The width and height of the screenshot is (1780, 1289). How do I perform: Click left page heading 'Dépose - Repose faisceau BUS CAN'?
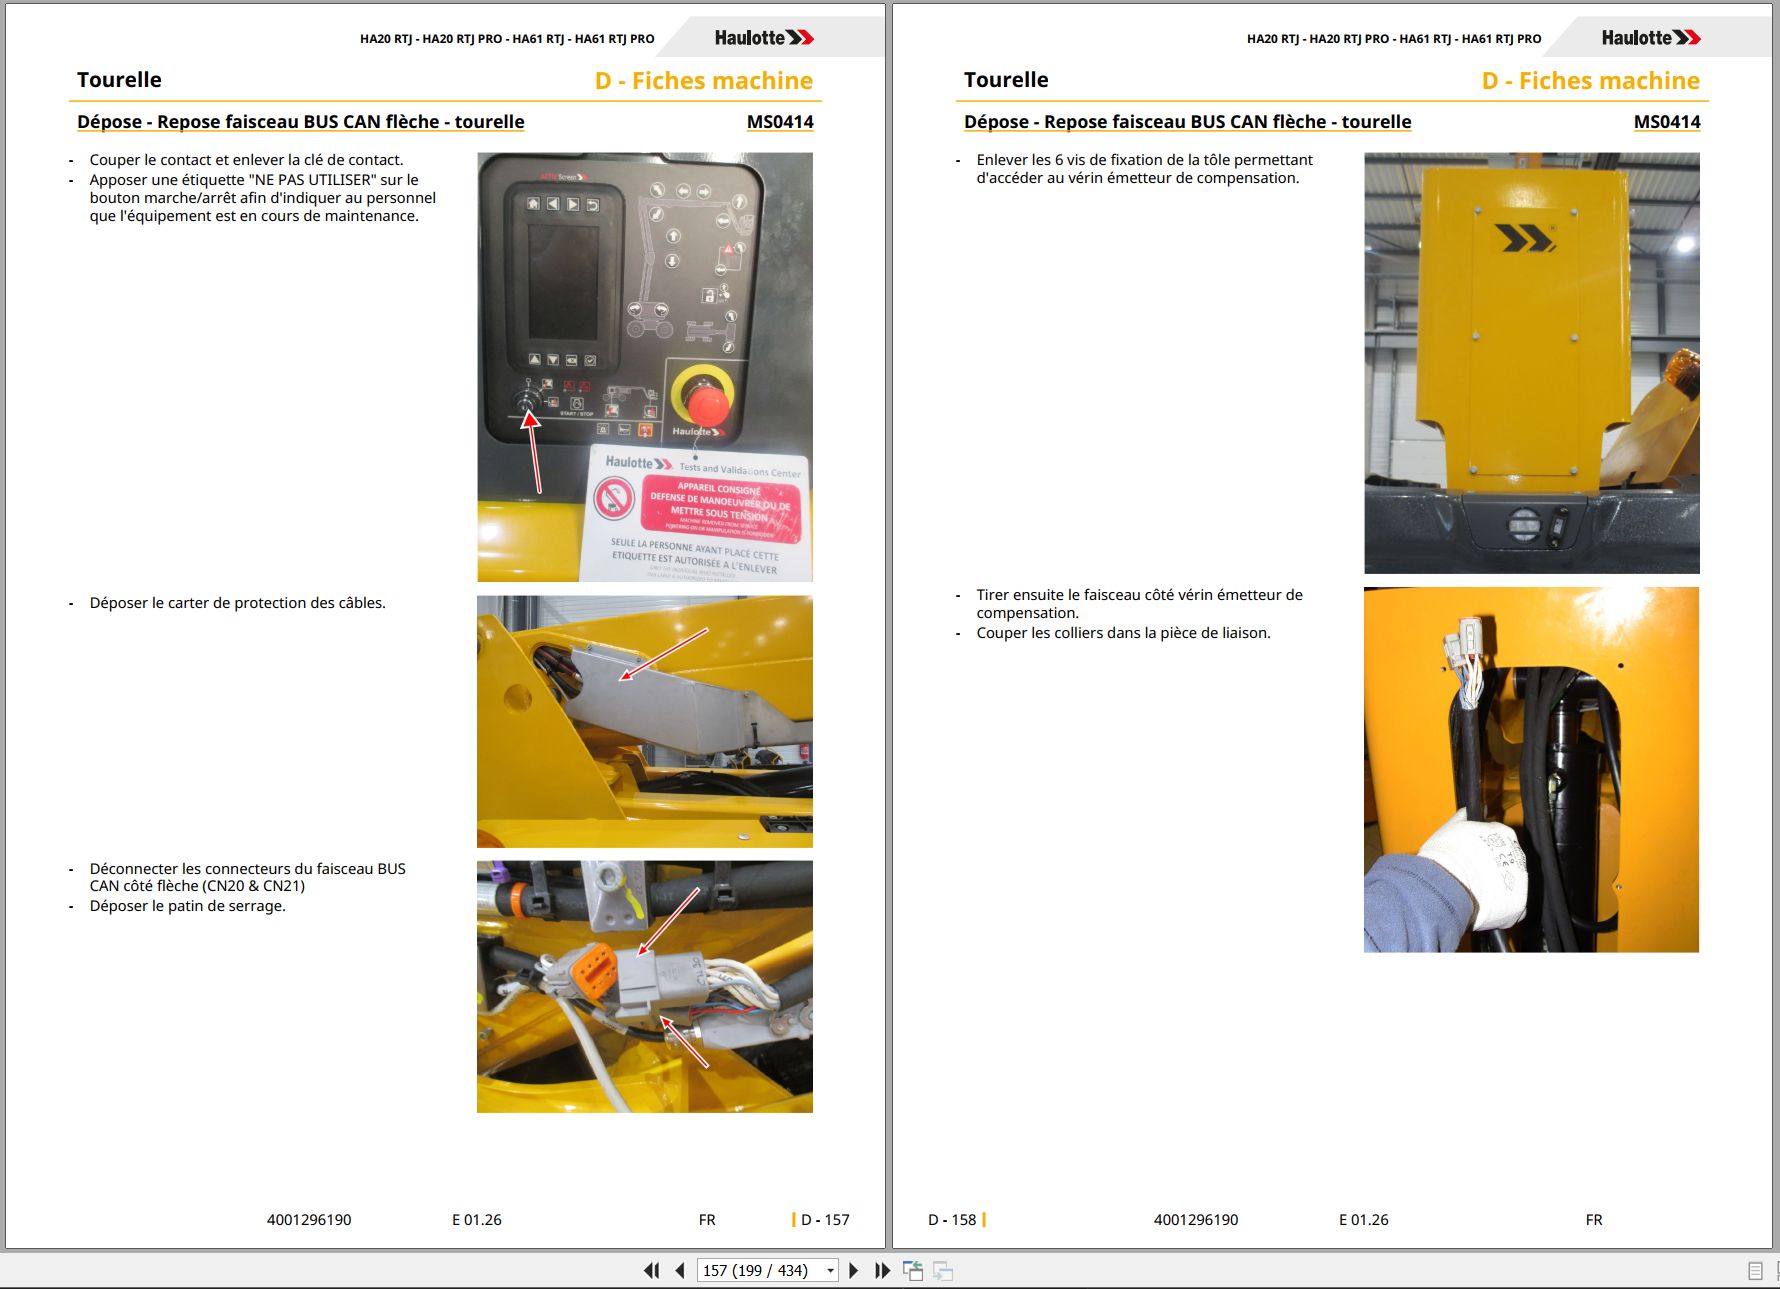(301, 122)
